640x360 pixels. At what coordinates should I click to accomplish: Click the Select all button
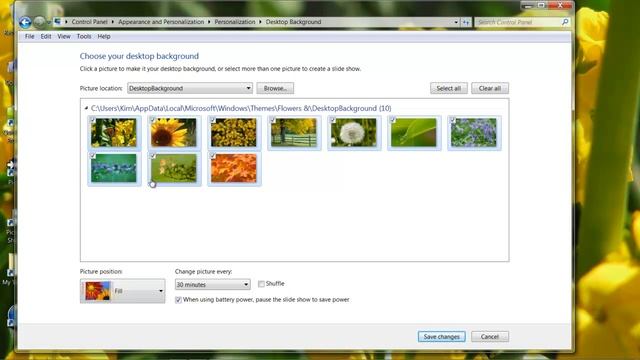coord(449,88)
